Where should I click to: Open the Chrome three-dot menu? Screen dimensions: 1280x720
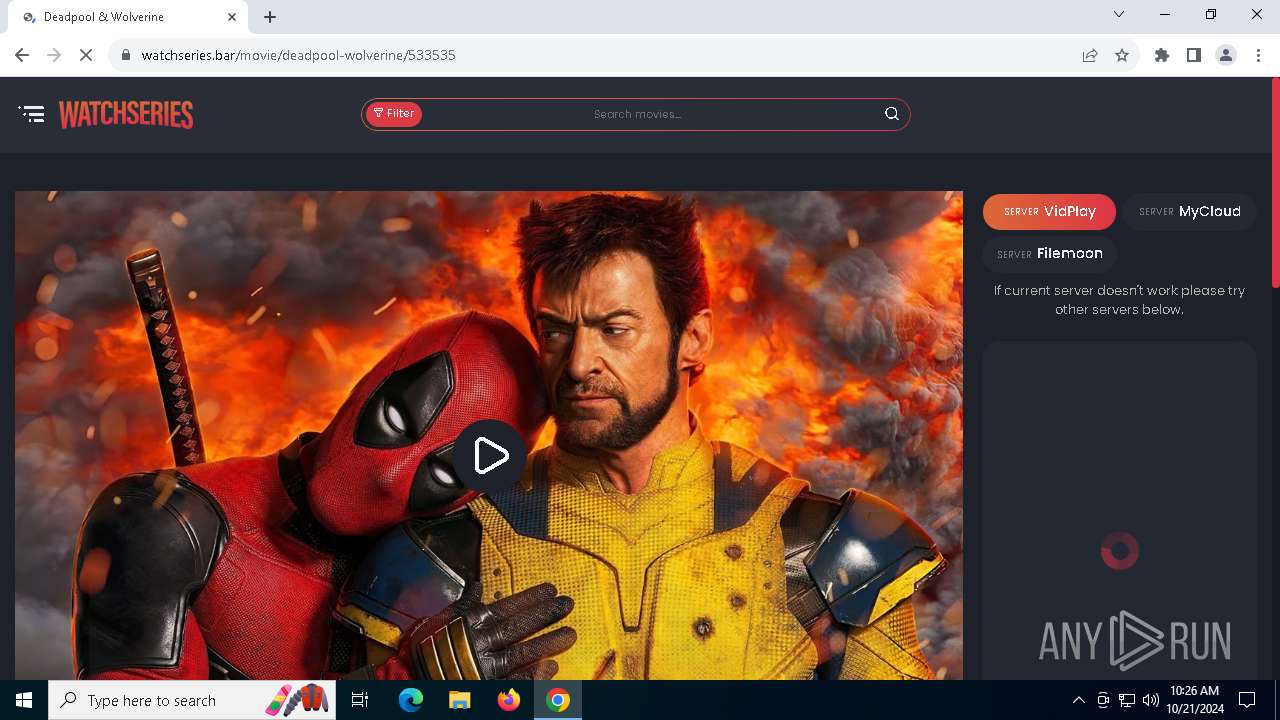tap(1258, 55)
